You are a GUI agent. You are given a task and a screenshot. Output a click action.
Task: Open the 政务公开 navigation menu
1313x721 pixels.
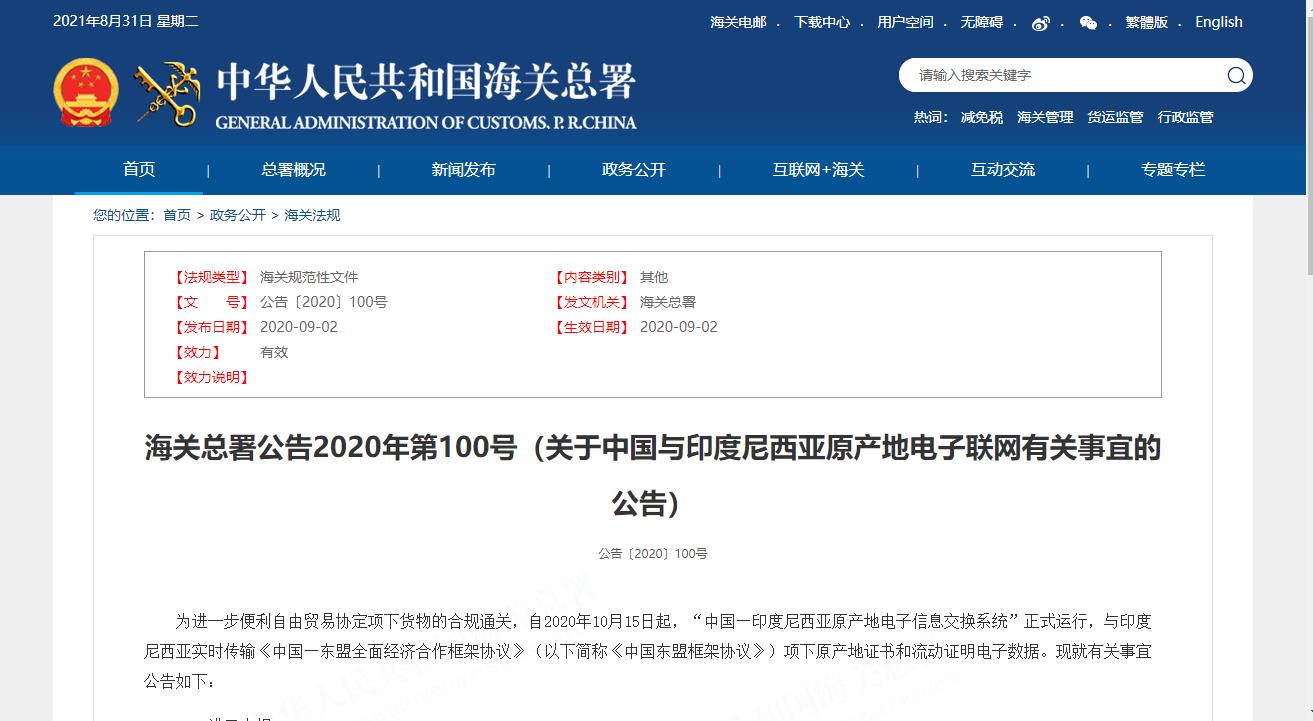click(x=634, y=169)
